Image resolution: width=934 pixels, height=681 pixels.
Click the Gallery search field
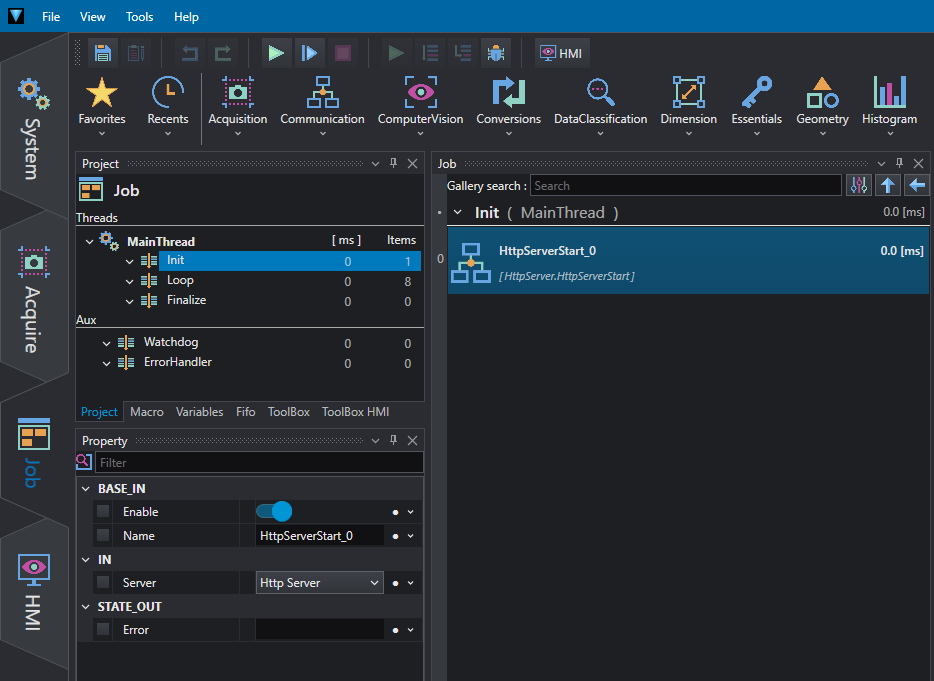[686, 185]
